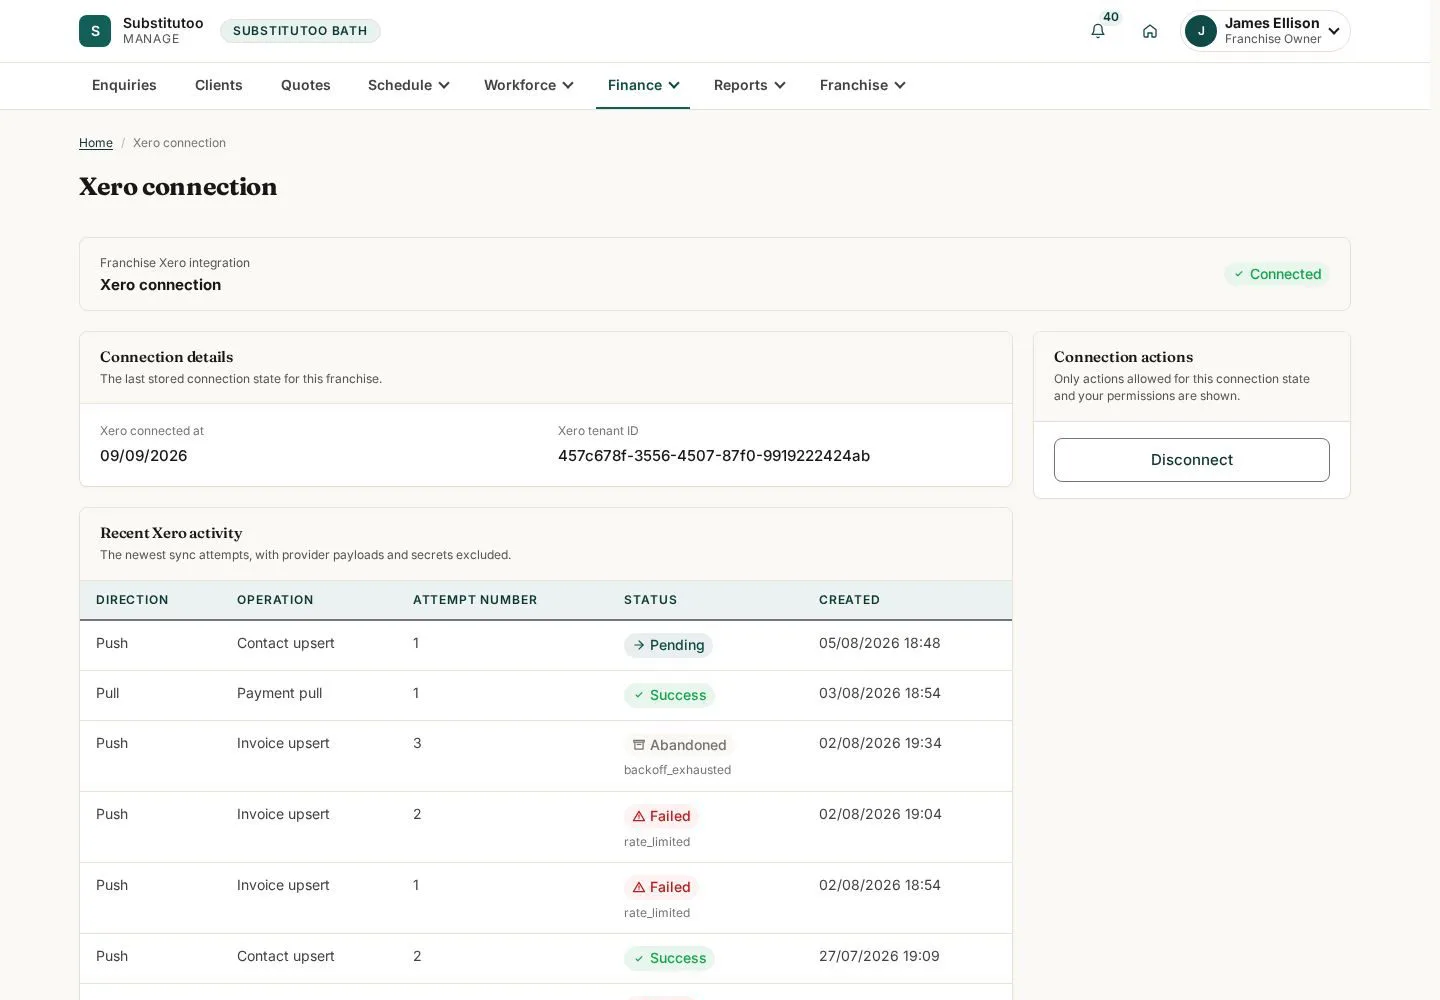Screen dimensions: 1440x1000
Task: Go to Enquiries
Action: (x=124, y=85)
